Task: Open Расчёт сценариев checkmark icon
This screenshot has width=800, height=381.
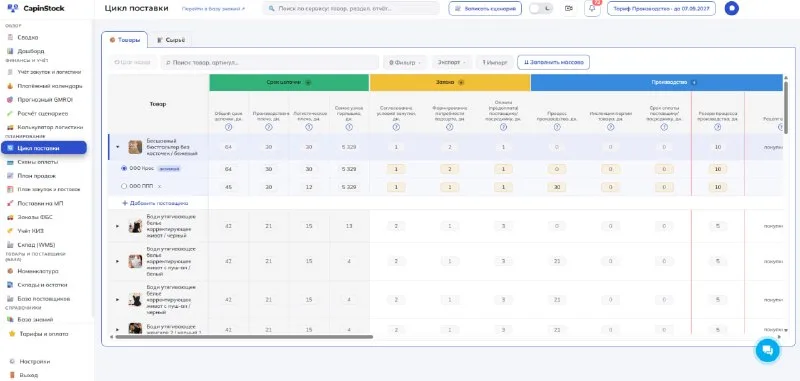Action: [10, 114]
